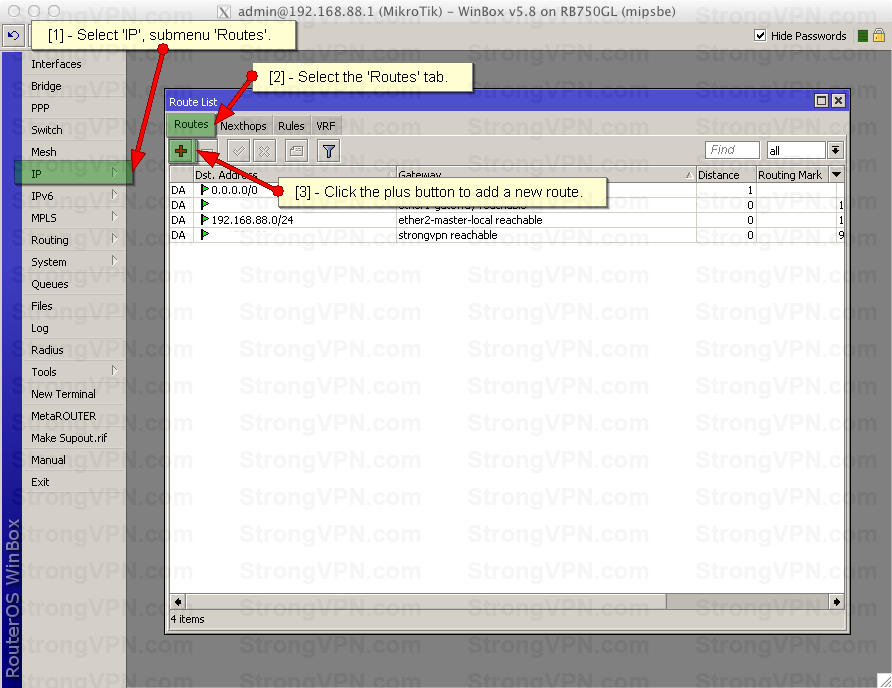Click the Find search field
The height and width of the screenshot is (688, 892).
point(733,150)
